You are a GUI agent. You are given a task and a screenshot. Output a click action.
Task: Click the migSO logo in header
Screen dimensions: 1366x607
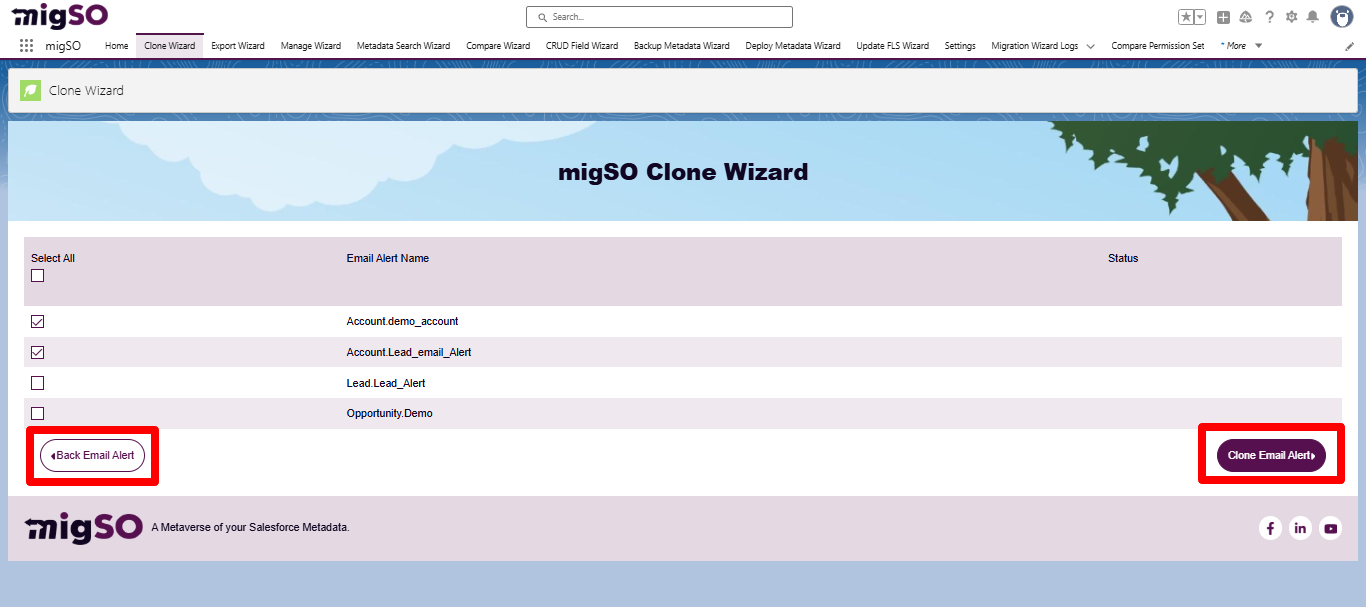click(x=60, y=16)
